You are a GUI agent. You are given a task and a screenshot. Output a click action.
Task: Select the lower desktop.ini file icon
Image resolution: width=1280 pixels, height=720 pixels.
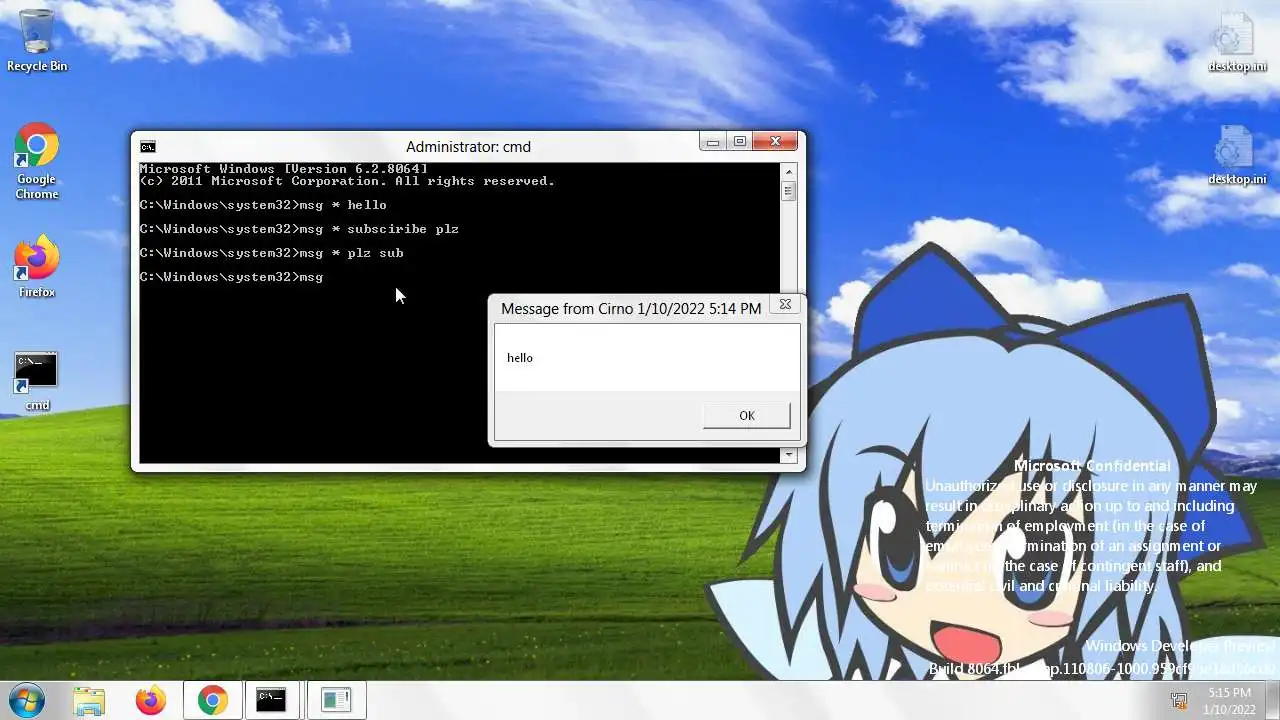coord(1237,155)
